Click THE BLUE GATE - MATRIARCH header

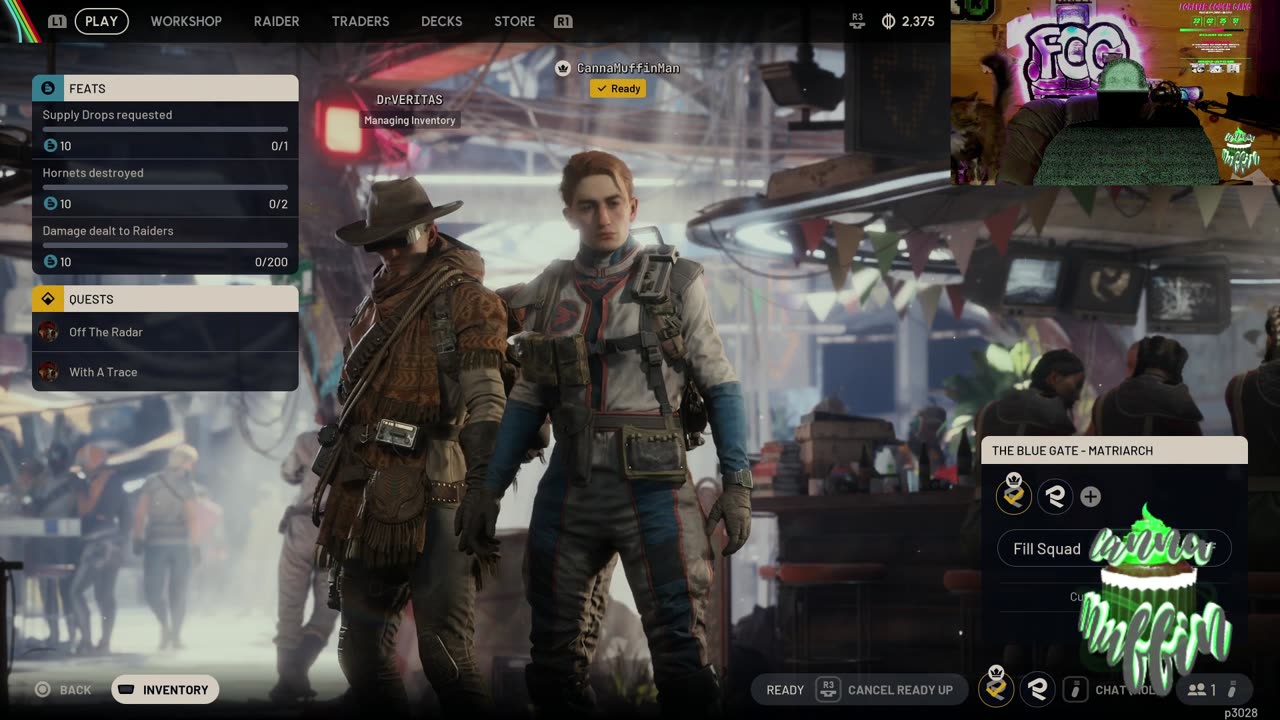tap(1114, 451)
